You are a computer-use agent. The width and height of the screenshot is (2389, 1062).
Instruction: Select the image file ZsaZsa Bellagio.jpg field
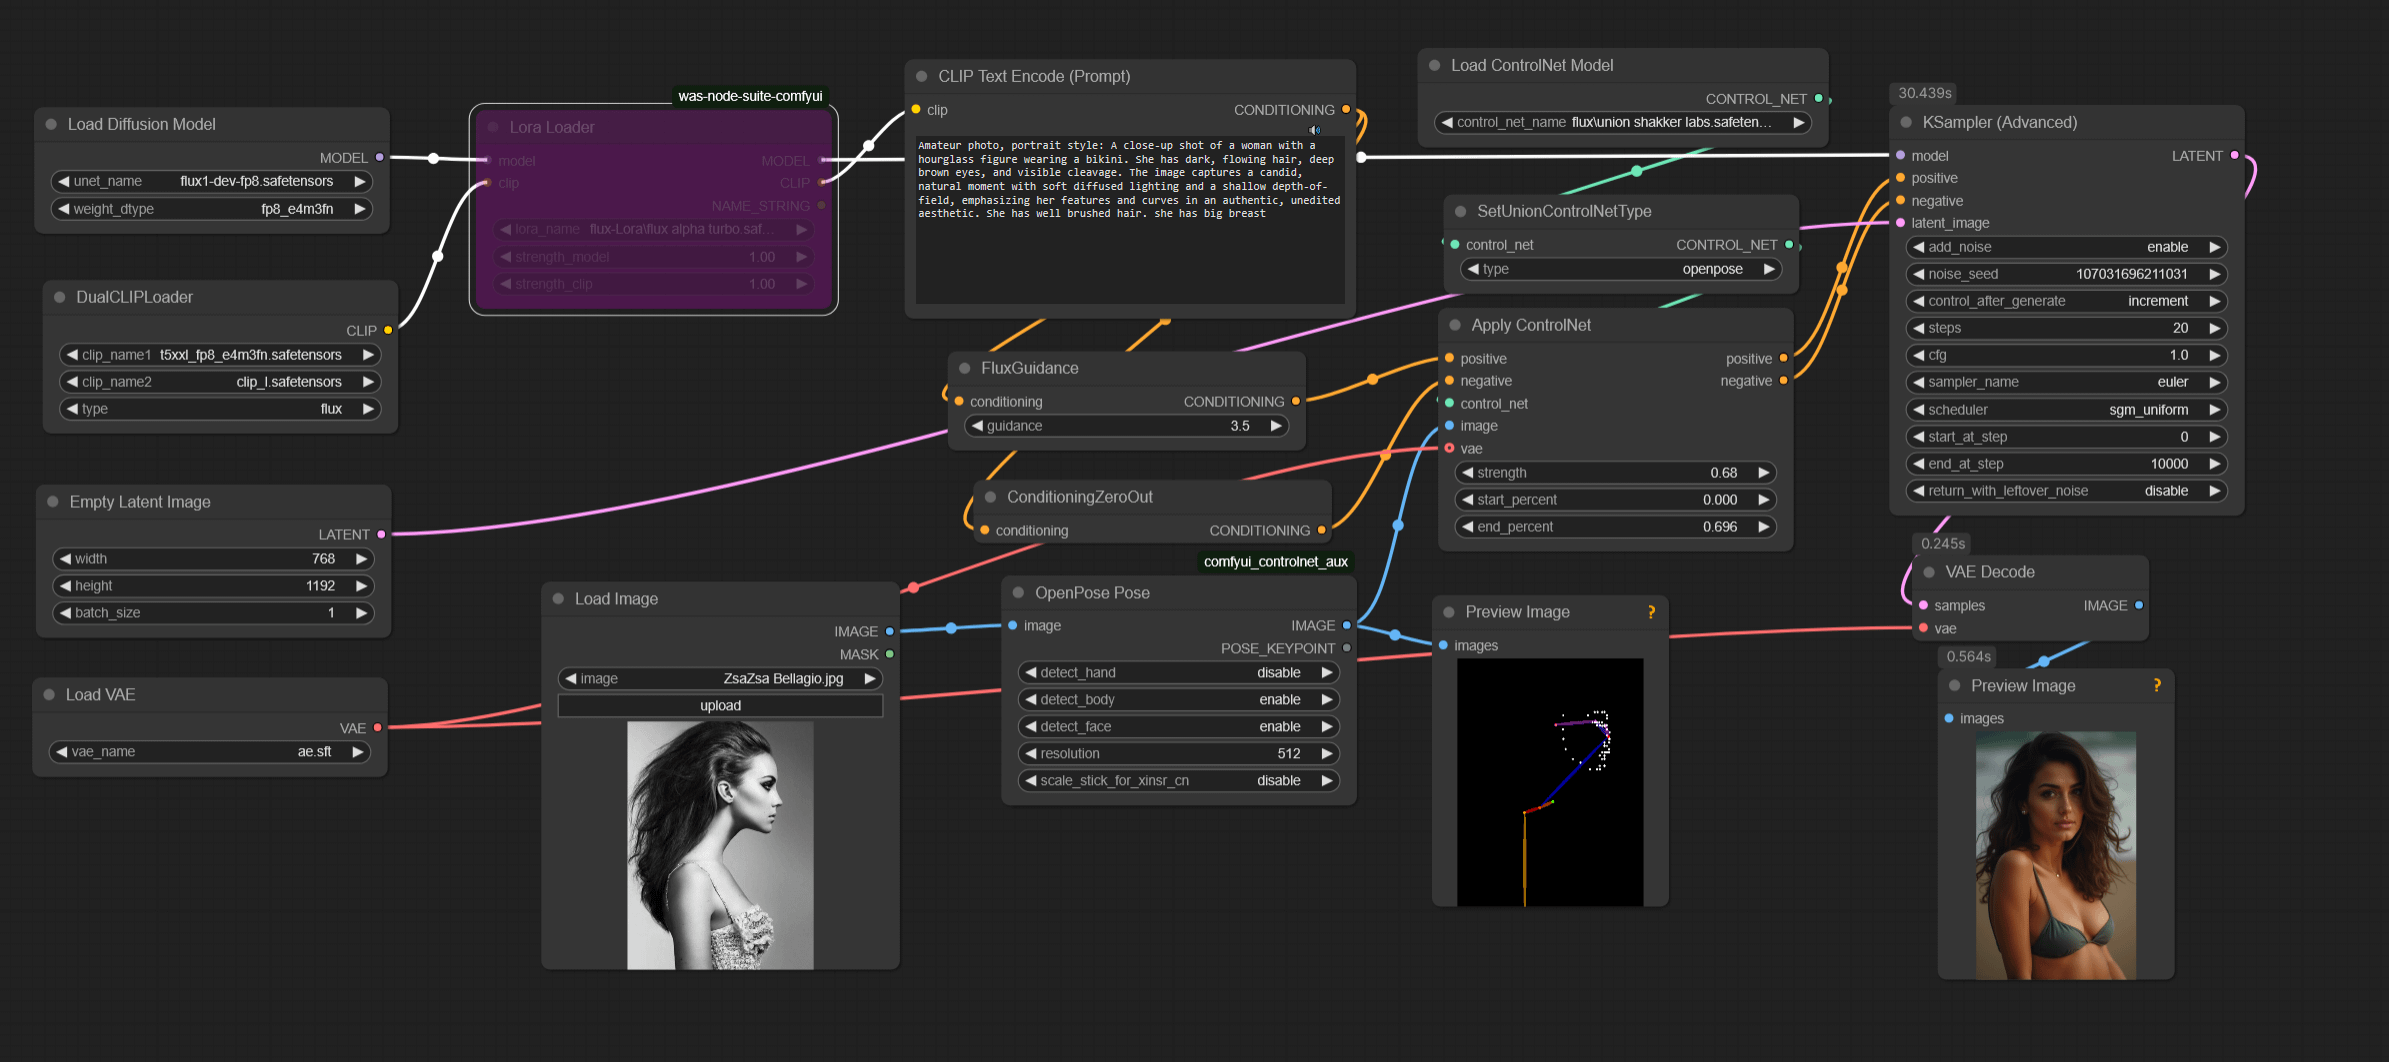point(720,679)
